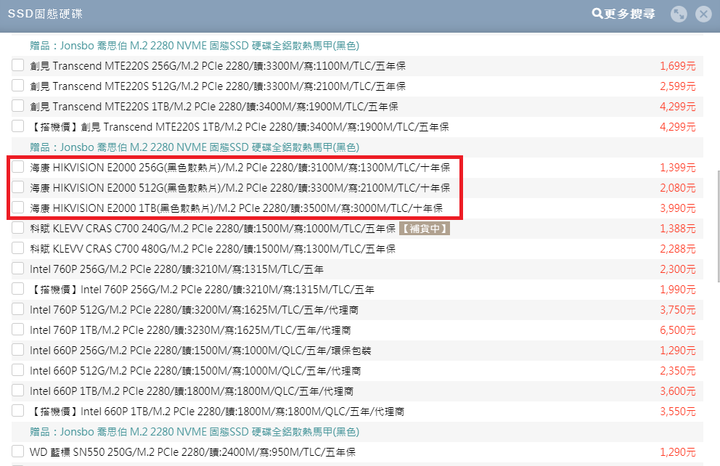
Task: Check KLEVV CRAS C700 480G checkbox
Action: [18, 248]
